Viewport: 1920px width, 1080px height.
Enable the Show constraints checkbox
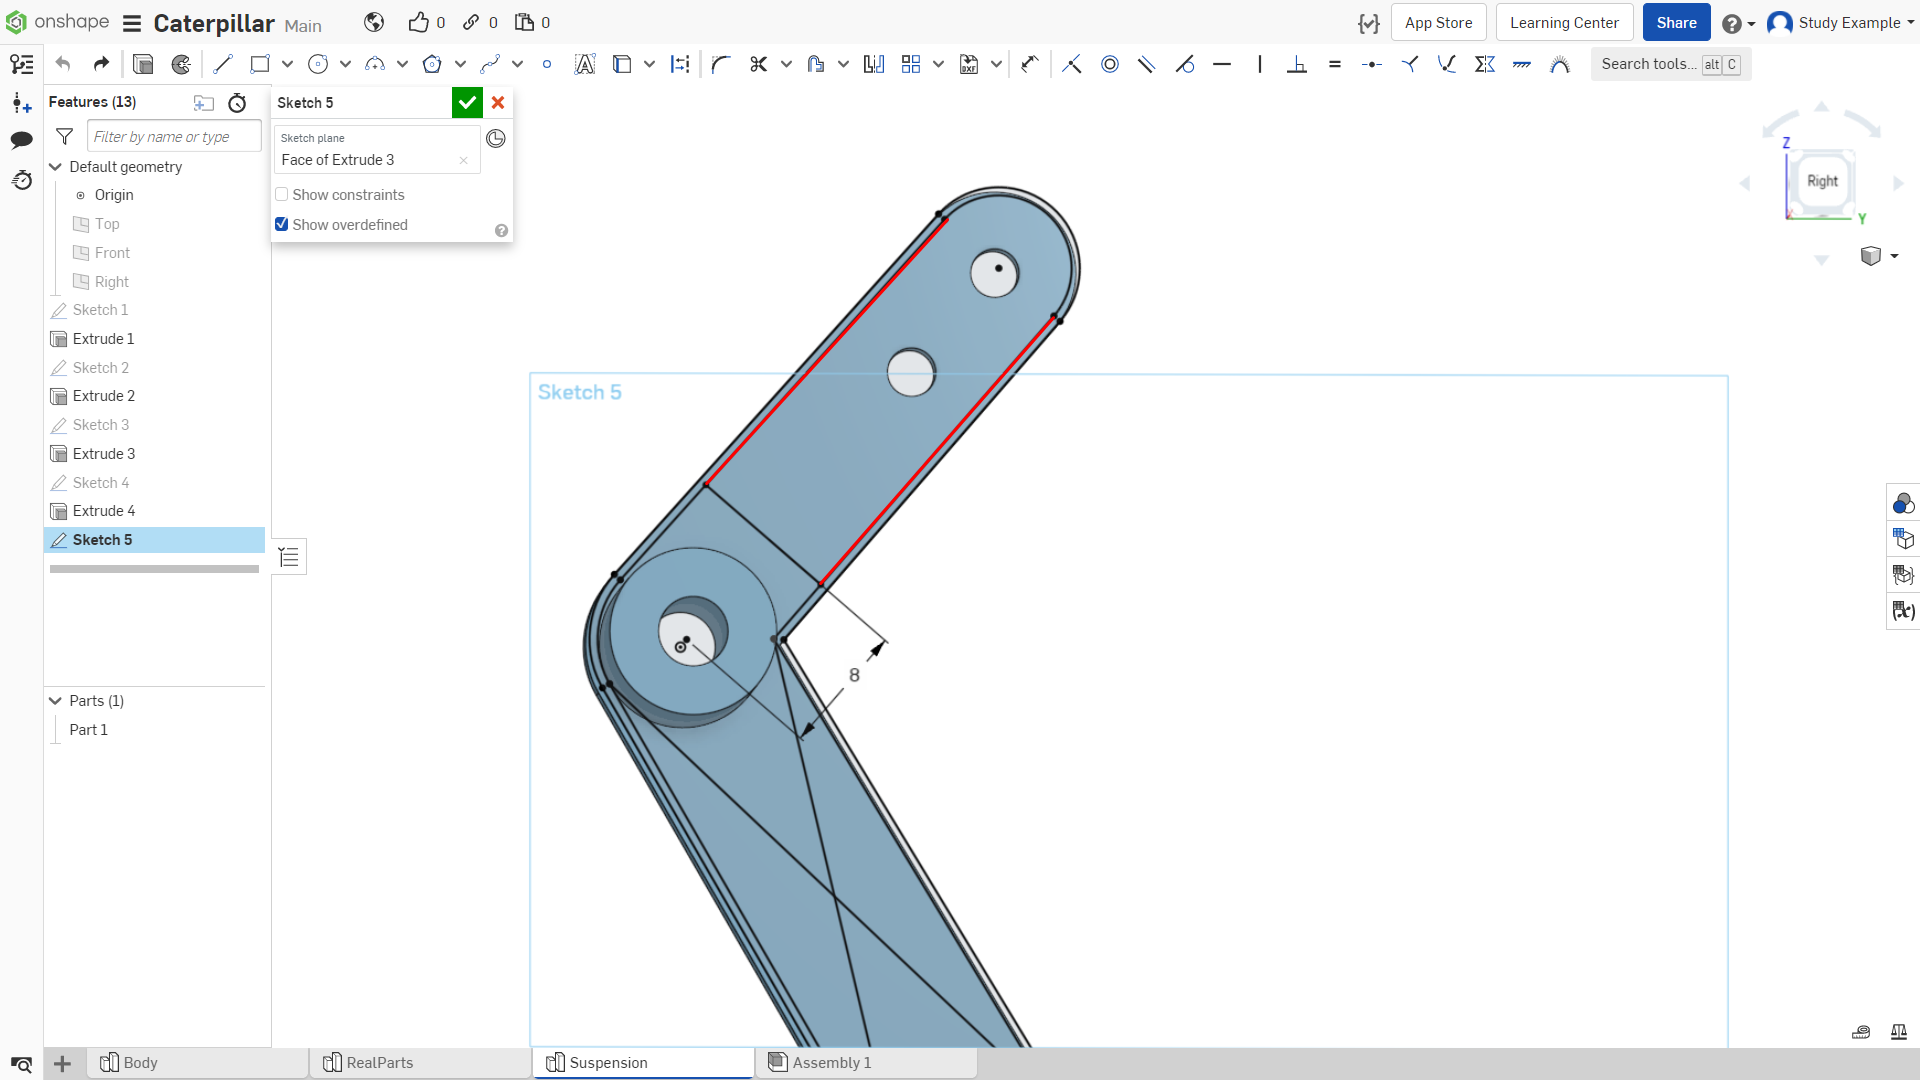[282, 195]
